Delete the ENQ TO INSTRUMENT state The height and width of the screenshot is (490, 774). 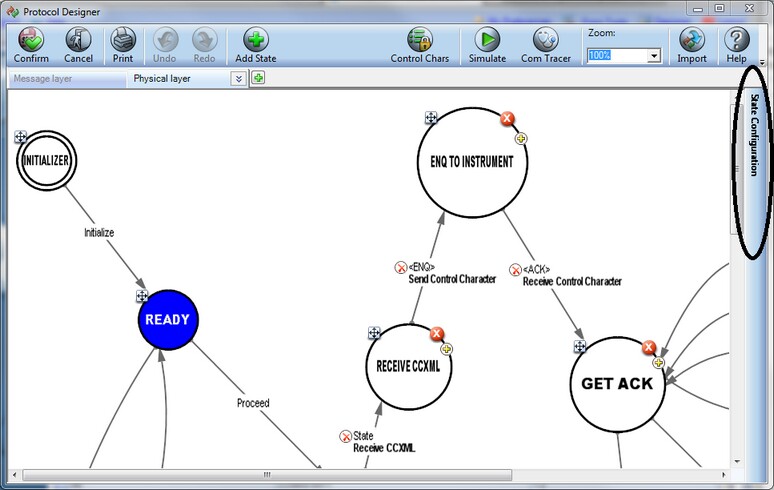pos(507,118)
